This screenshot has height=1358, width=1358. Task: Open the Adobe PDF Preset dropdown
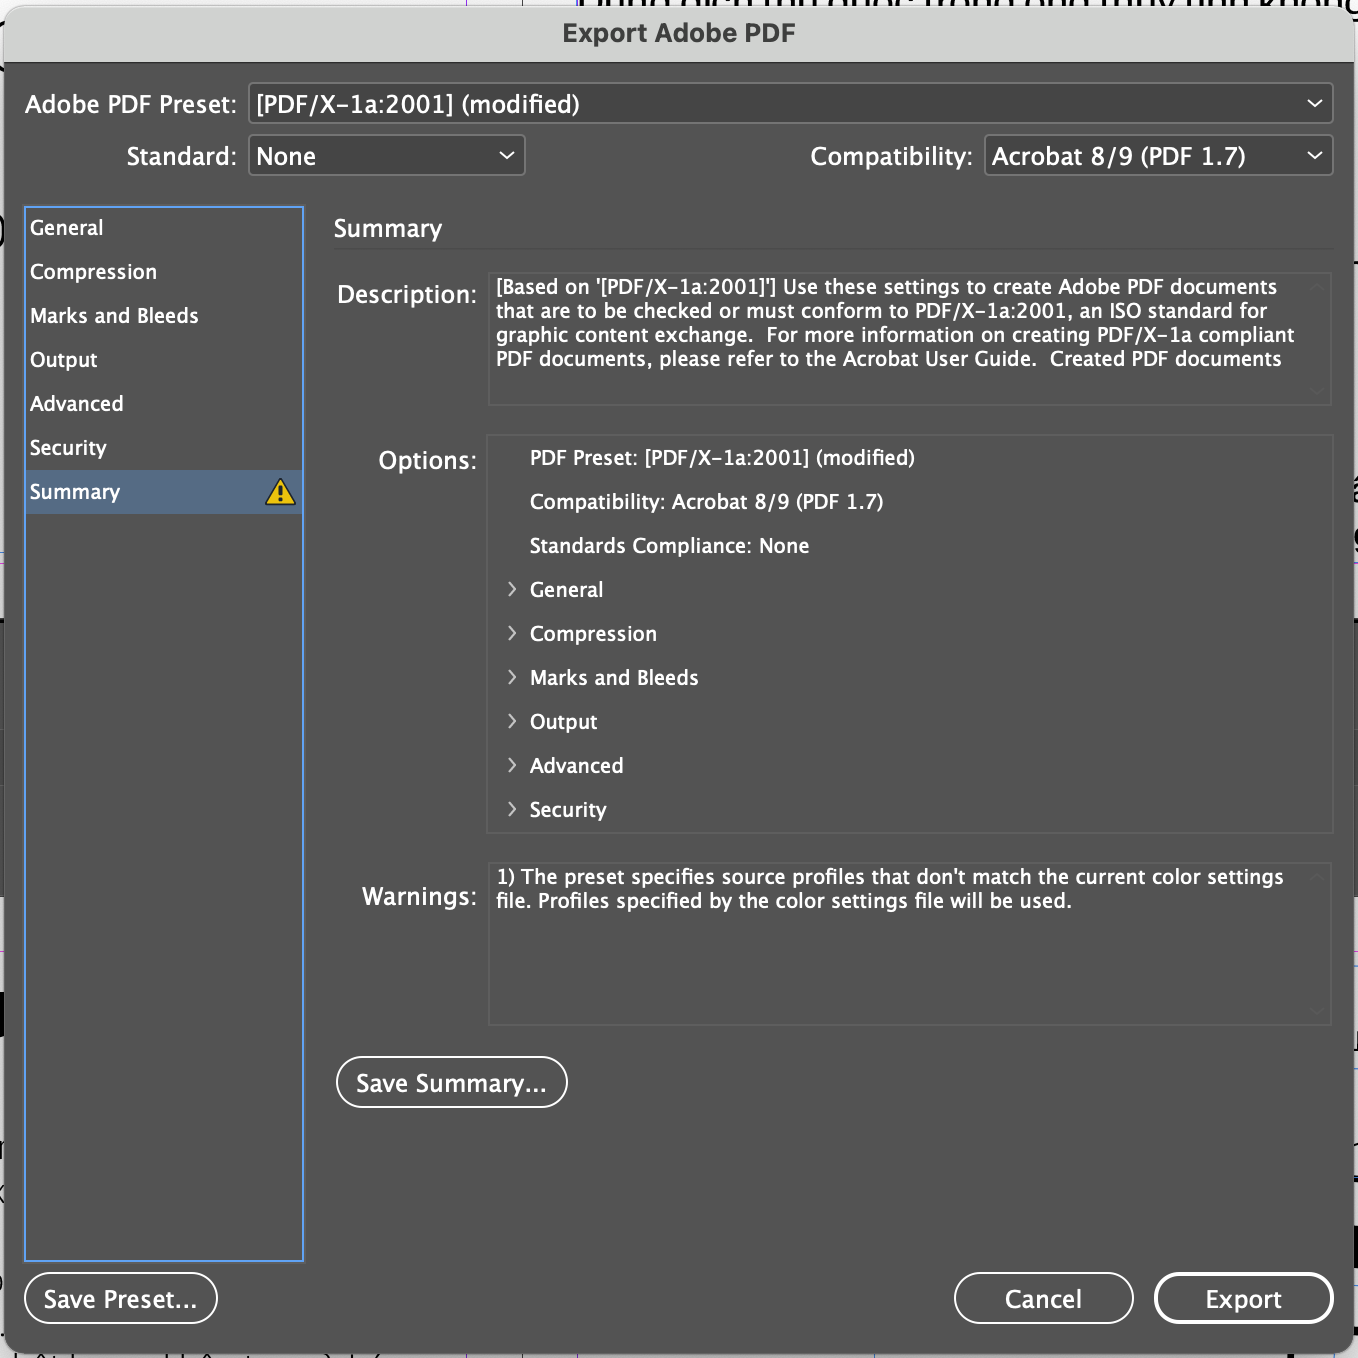pyautogui.click(x=790, y=103)
